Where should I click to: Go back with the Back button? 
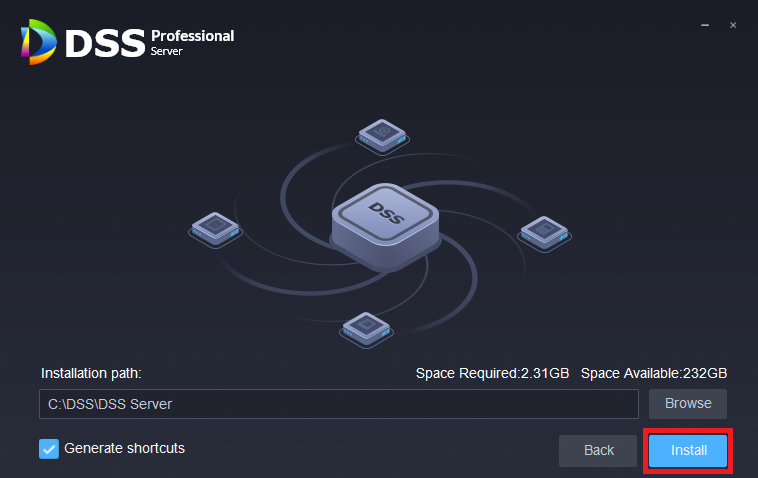[598, 450]
